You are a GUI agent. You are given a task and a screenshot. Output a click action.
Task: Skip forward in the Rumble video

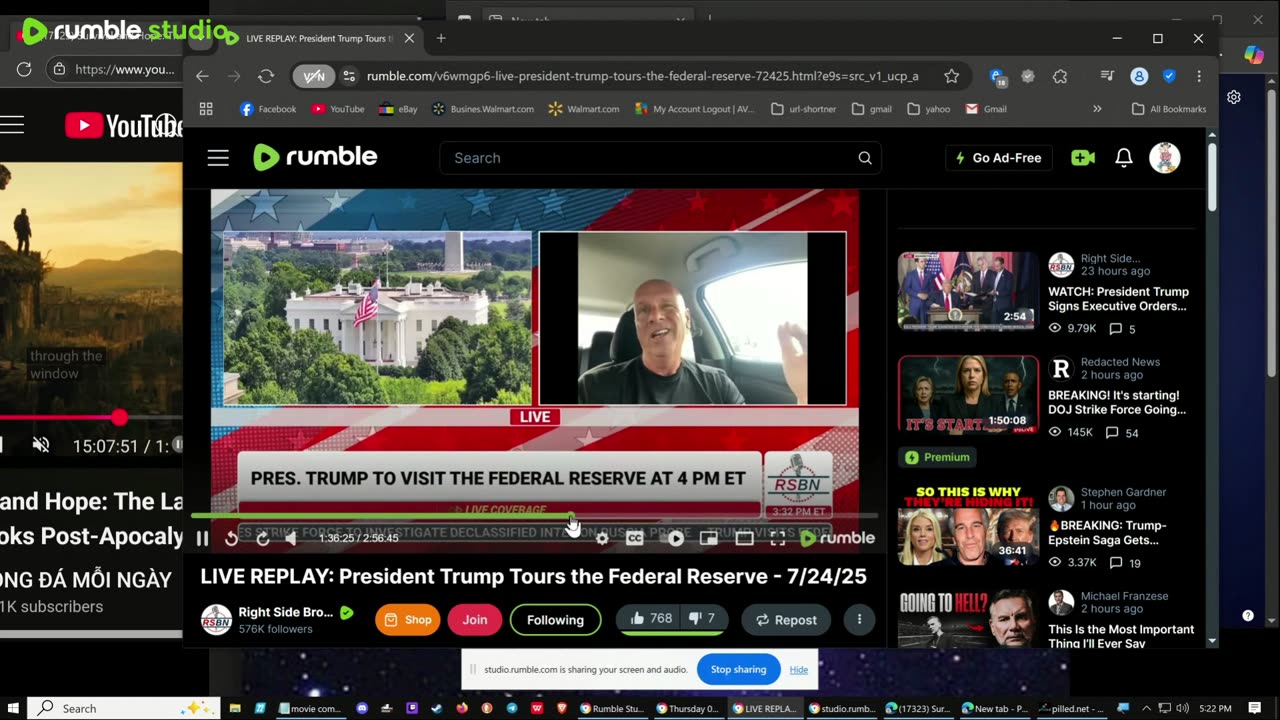(263, 538)
